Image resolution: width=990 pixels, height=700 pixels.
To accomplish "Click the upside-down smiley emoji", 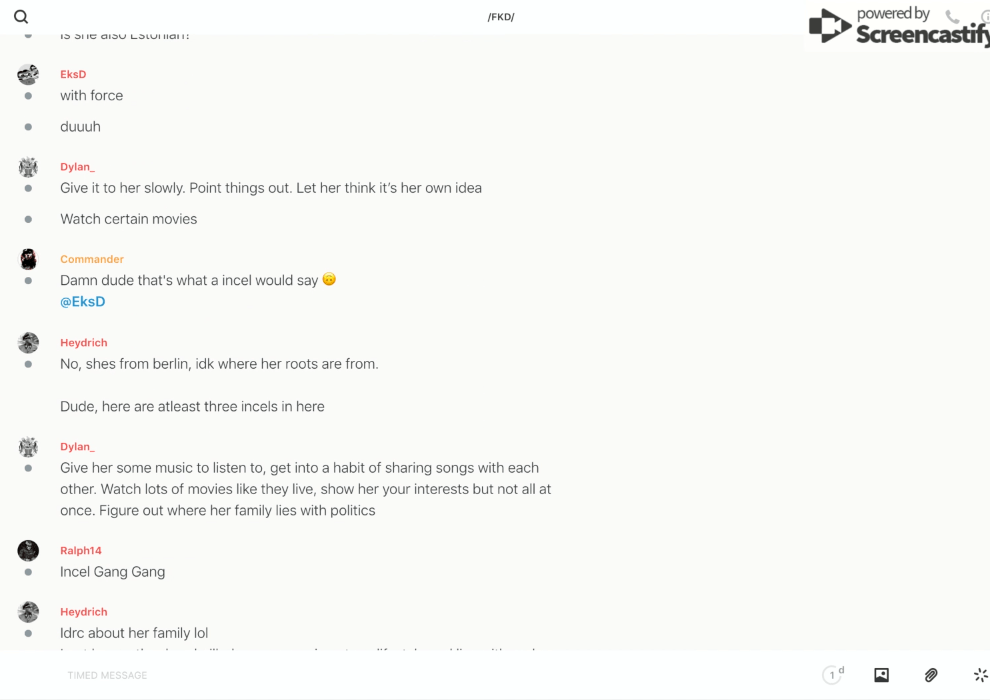I will click(329, 280).
